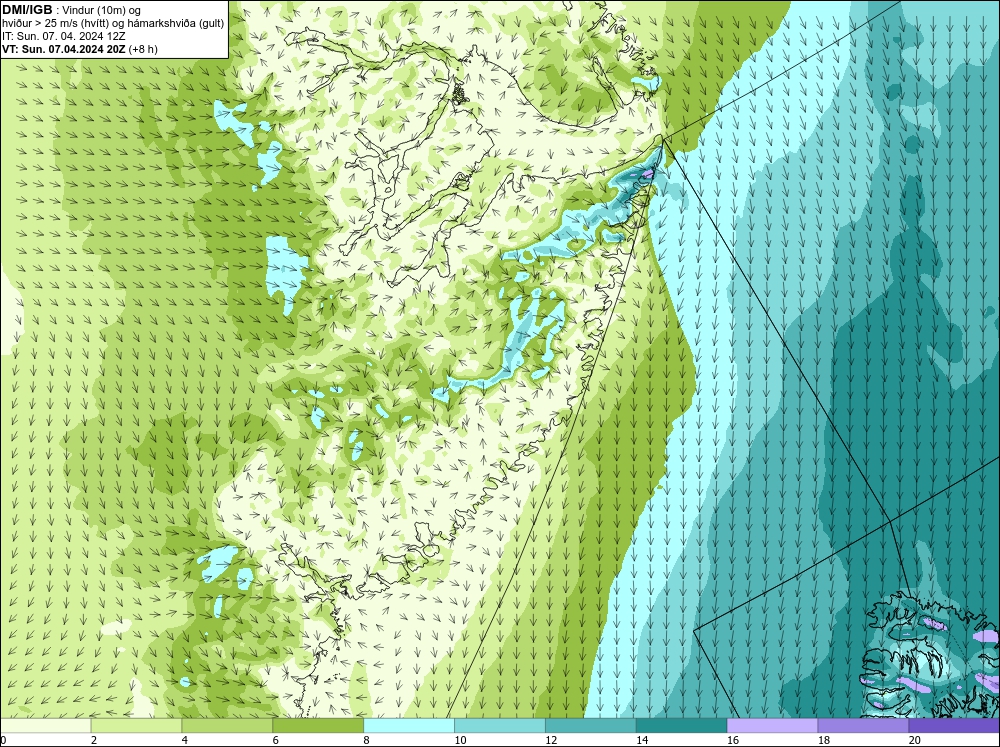Click the 6–8 m/s dark green legend swatch
The height and width of the screenshot is (747, 1000).
pyautogui.click(x=318, y=726)
